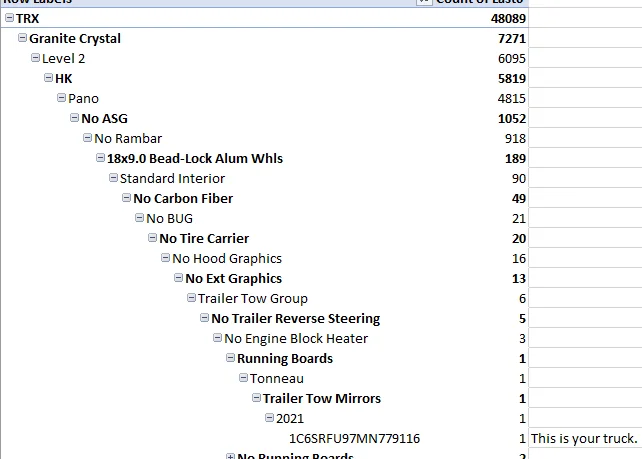The width and height of the screenshot is (642, 459).
Task: Collapse the Tonneau group
Action: pos(243,378)
